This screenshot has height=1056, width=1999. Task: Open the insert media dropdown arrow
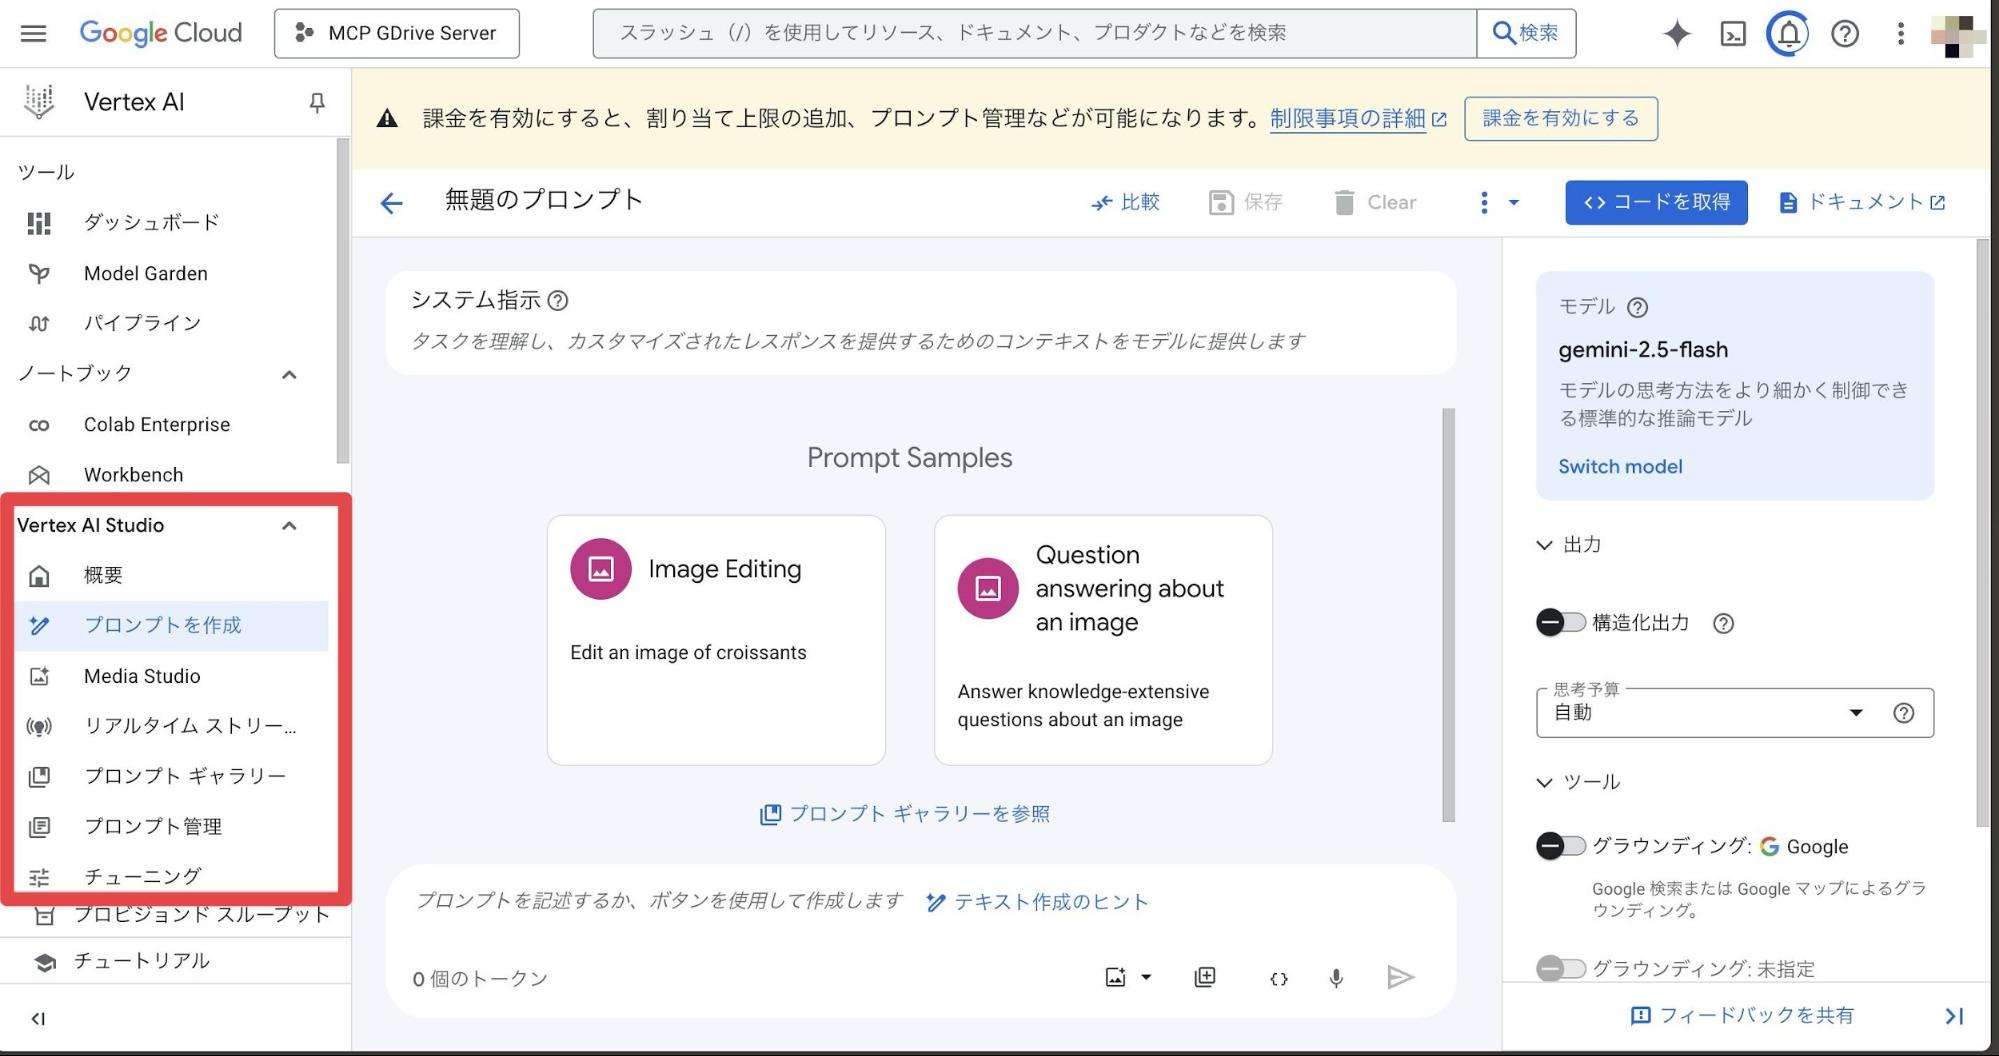tap(1146, 977)
